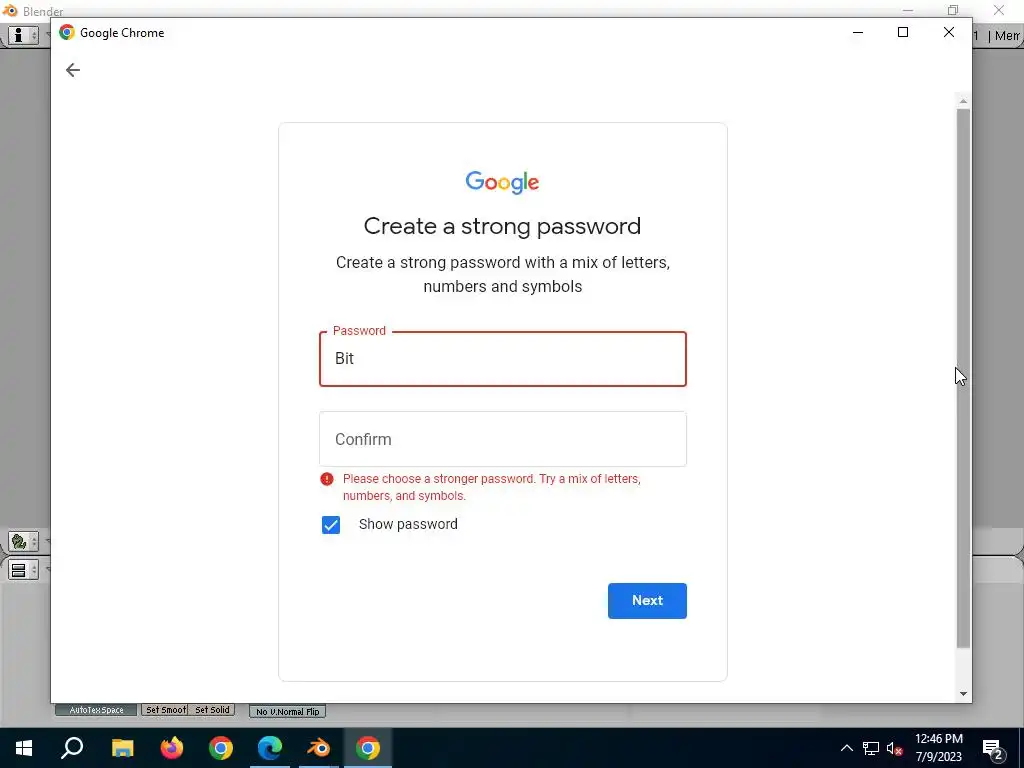Image resolution: width=1024 pixels, height=768 pixels.
Task: Click the muted volume tray icon
Action: pos(895,748)
